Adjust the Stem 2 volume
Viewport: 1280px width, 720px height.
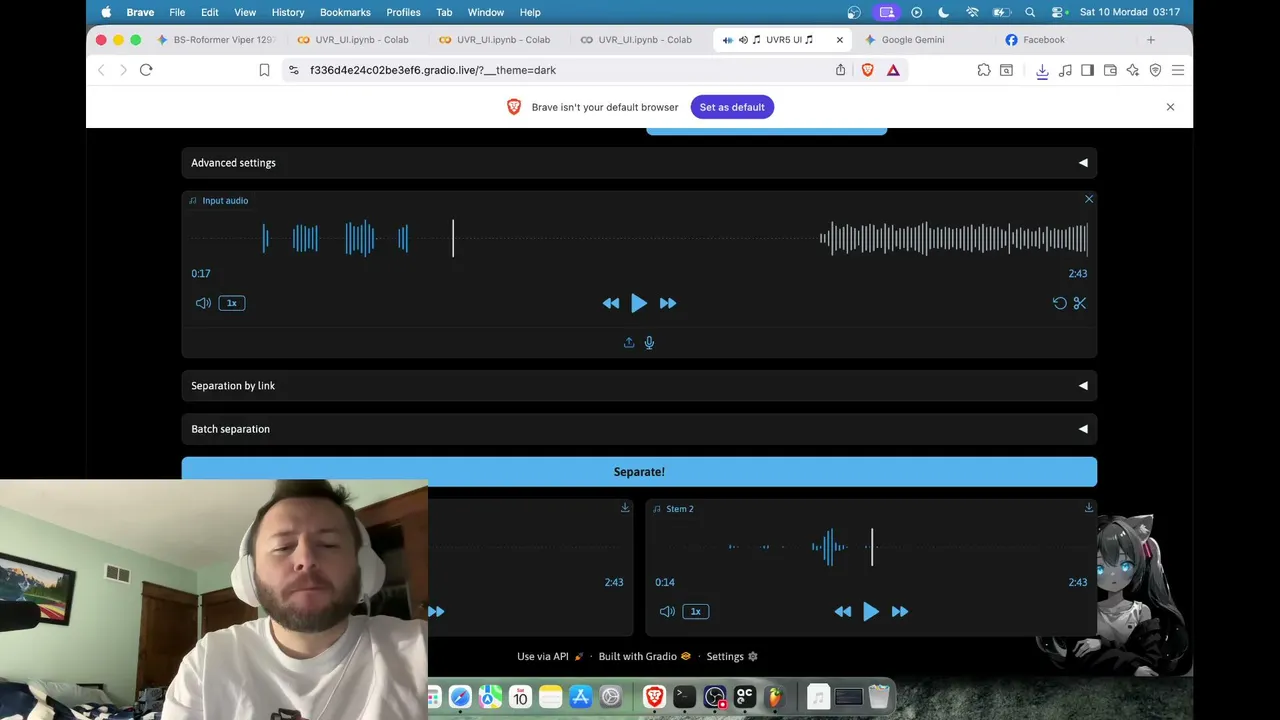click(667, 612)
